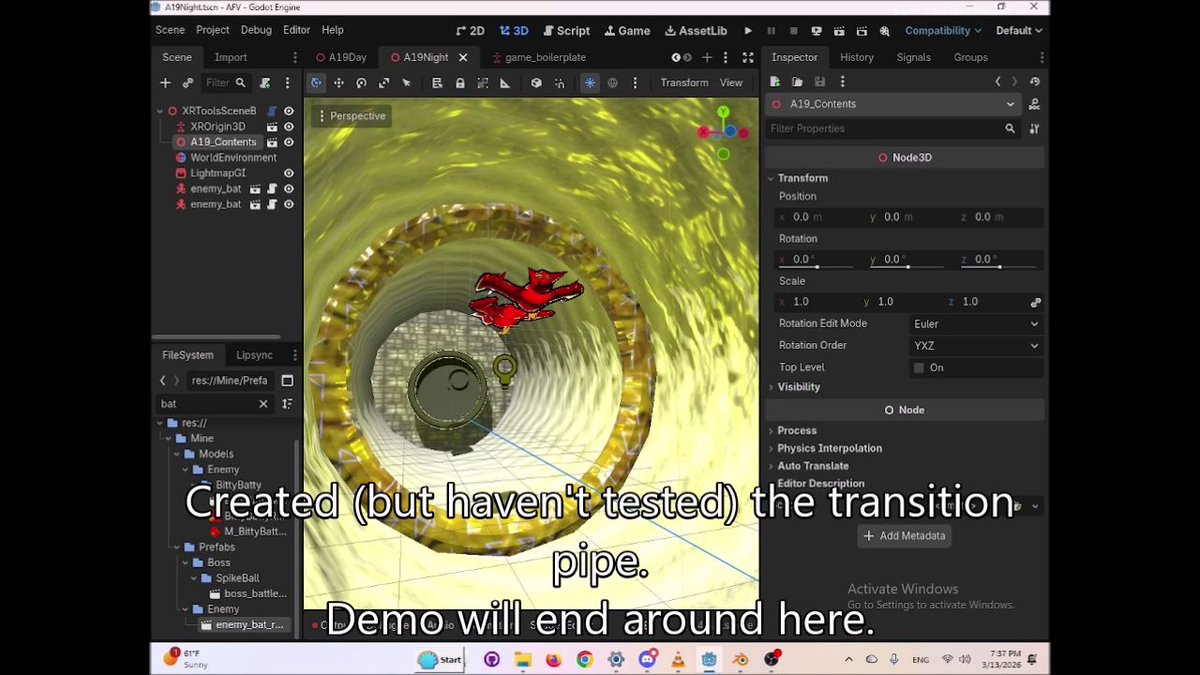Click the Add Metadata button

(x=904, y=536)
